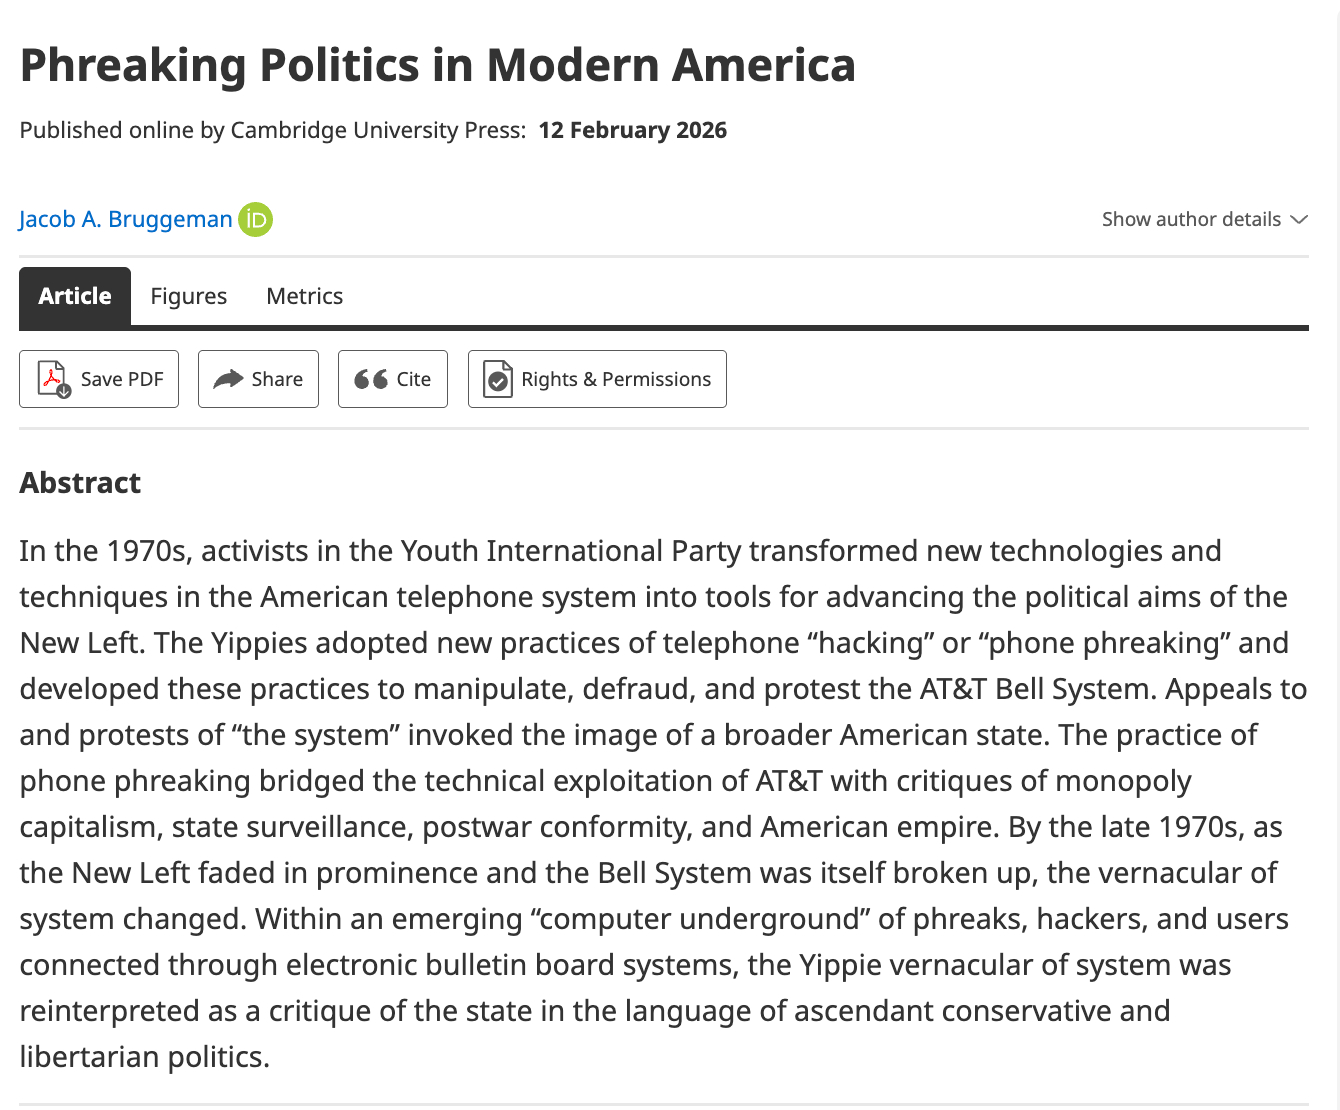This screenshot has width=1340, height=1110.
Task: Click the Abstract section heading
Action: coord(80,483)
